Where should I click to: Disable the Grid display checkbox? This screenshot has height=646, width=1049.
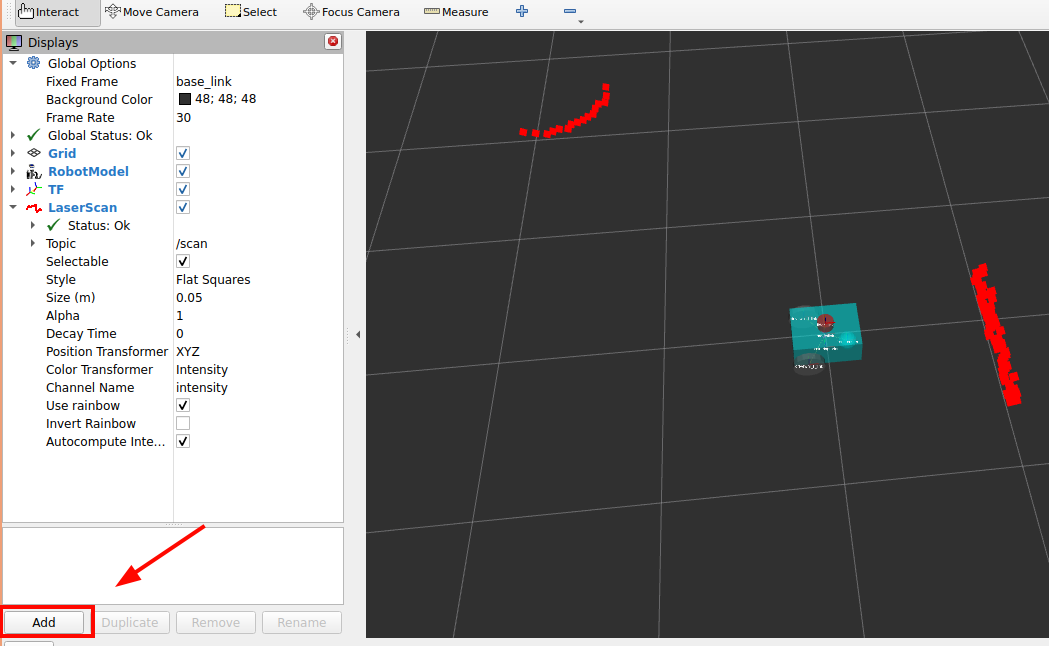point(183,154)
